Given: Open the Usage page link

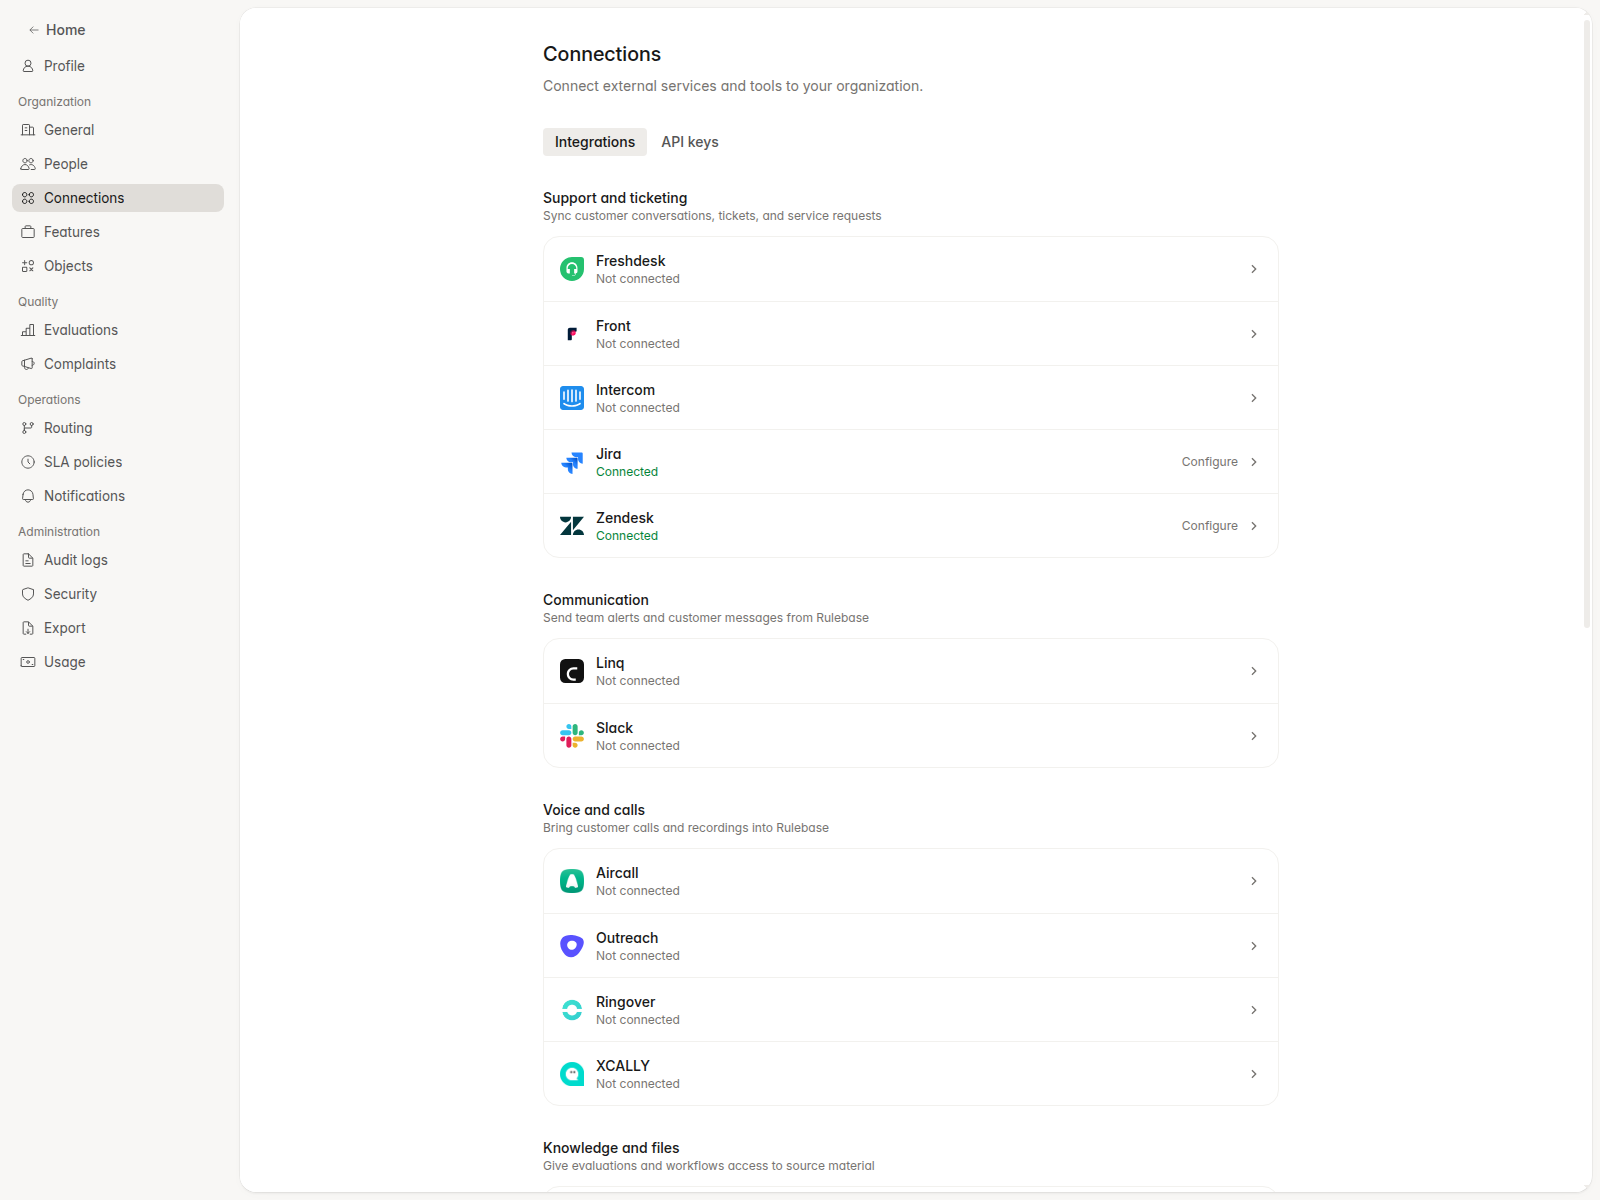Looking at the screenshot, I should (118, 662).
